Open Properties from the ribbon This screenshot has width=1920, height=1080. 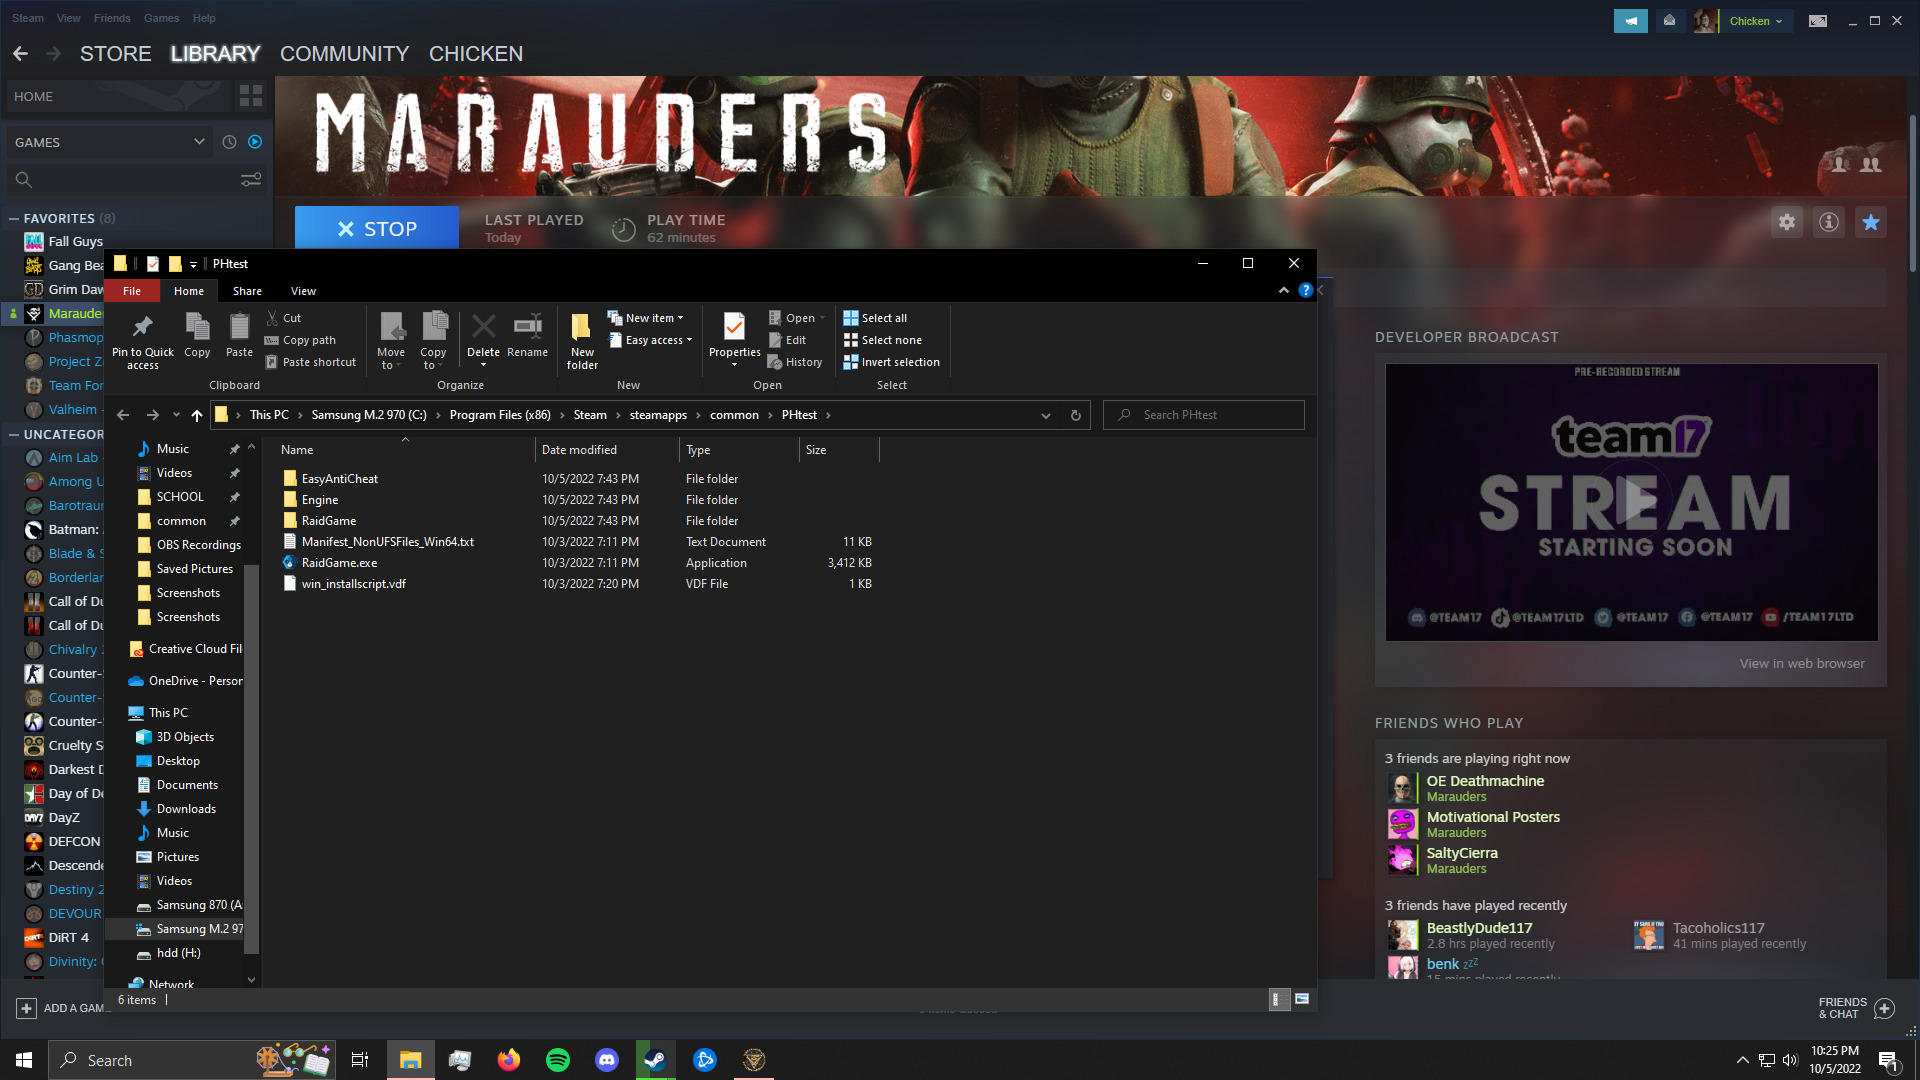[x=734, y=327]
